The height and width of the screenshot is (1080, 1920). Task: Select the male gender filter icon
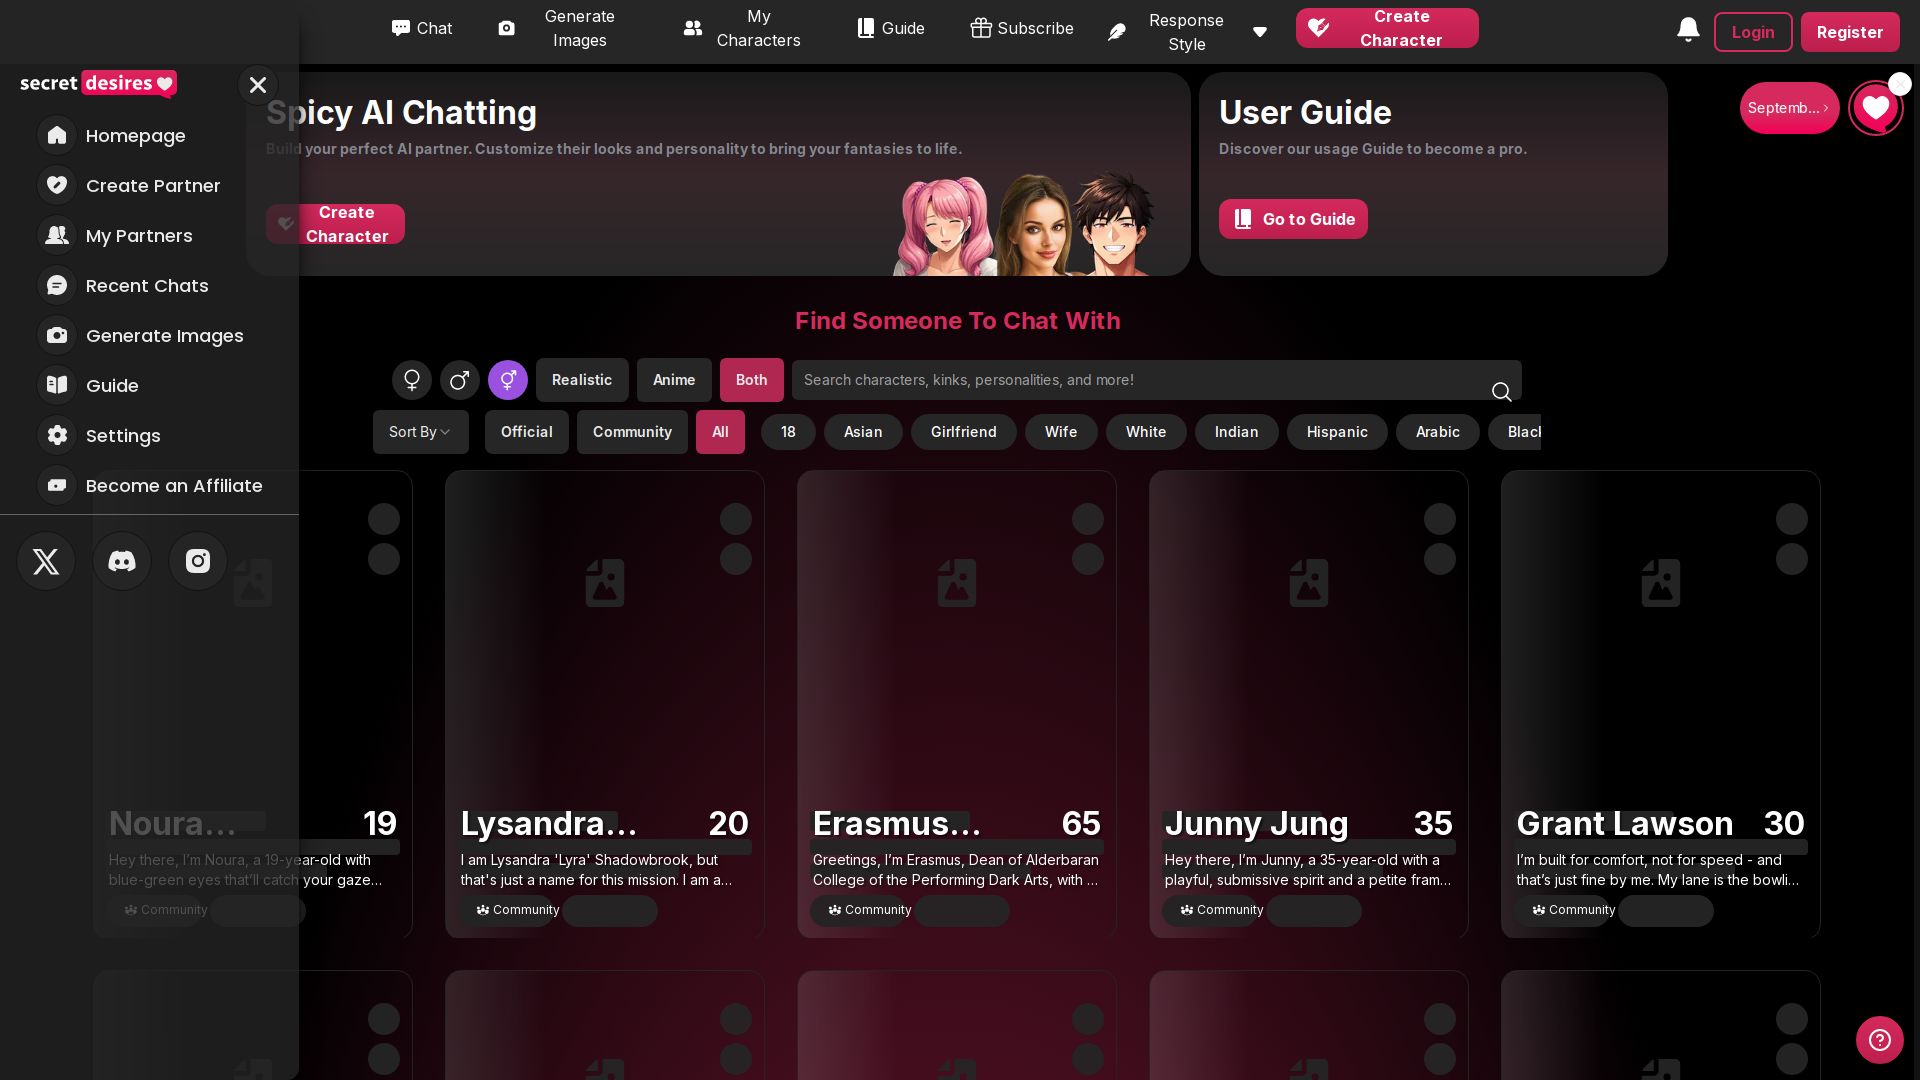(x=460, y=380)
